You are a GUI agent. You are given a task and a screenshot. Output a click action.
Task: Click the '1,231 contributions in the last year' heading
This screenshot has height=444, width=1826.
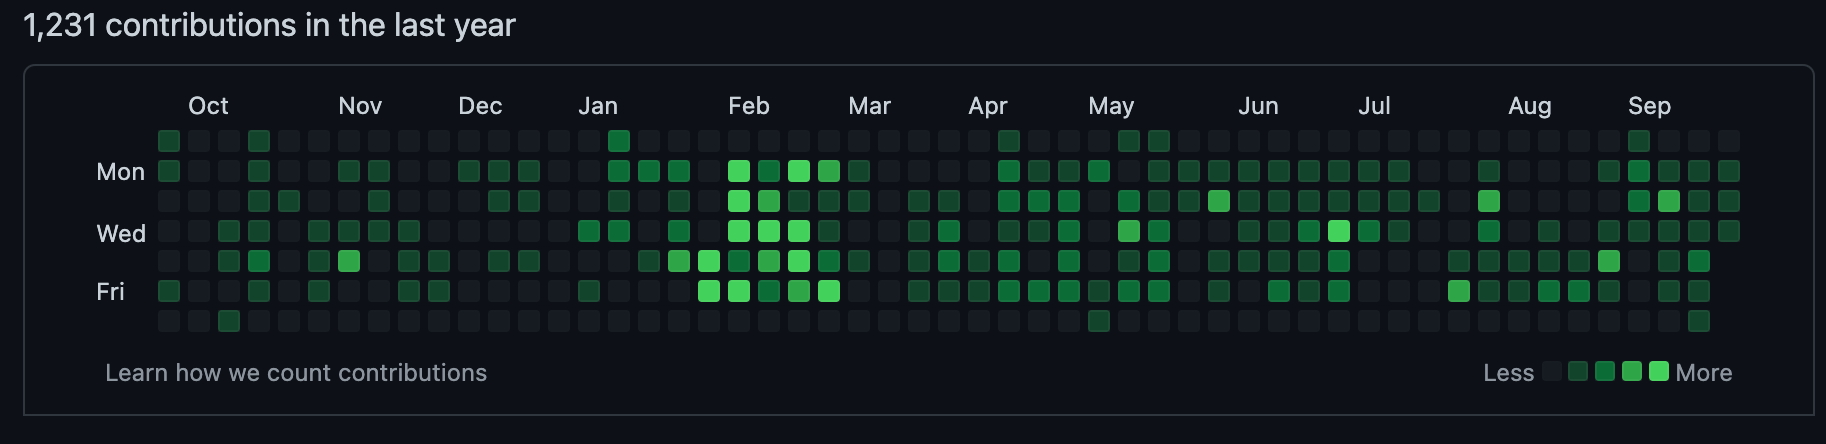pyautogui.click(x=269, y=25)
